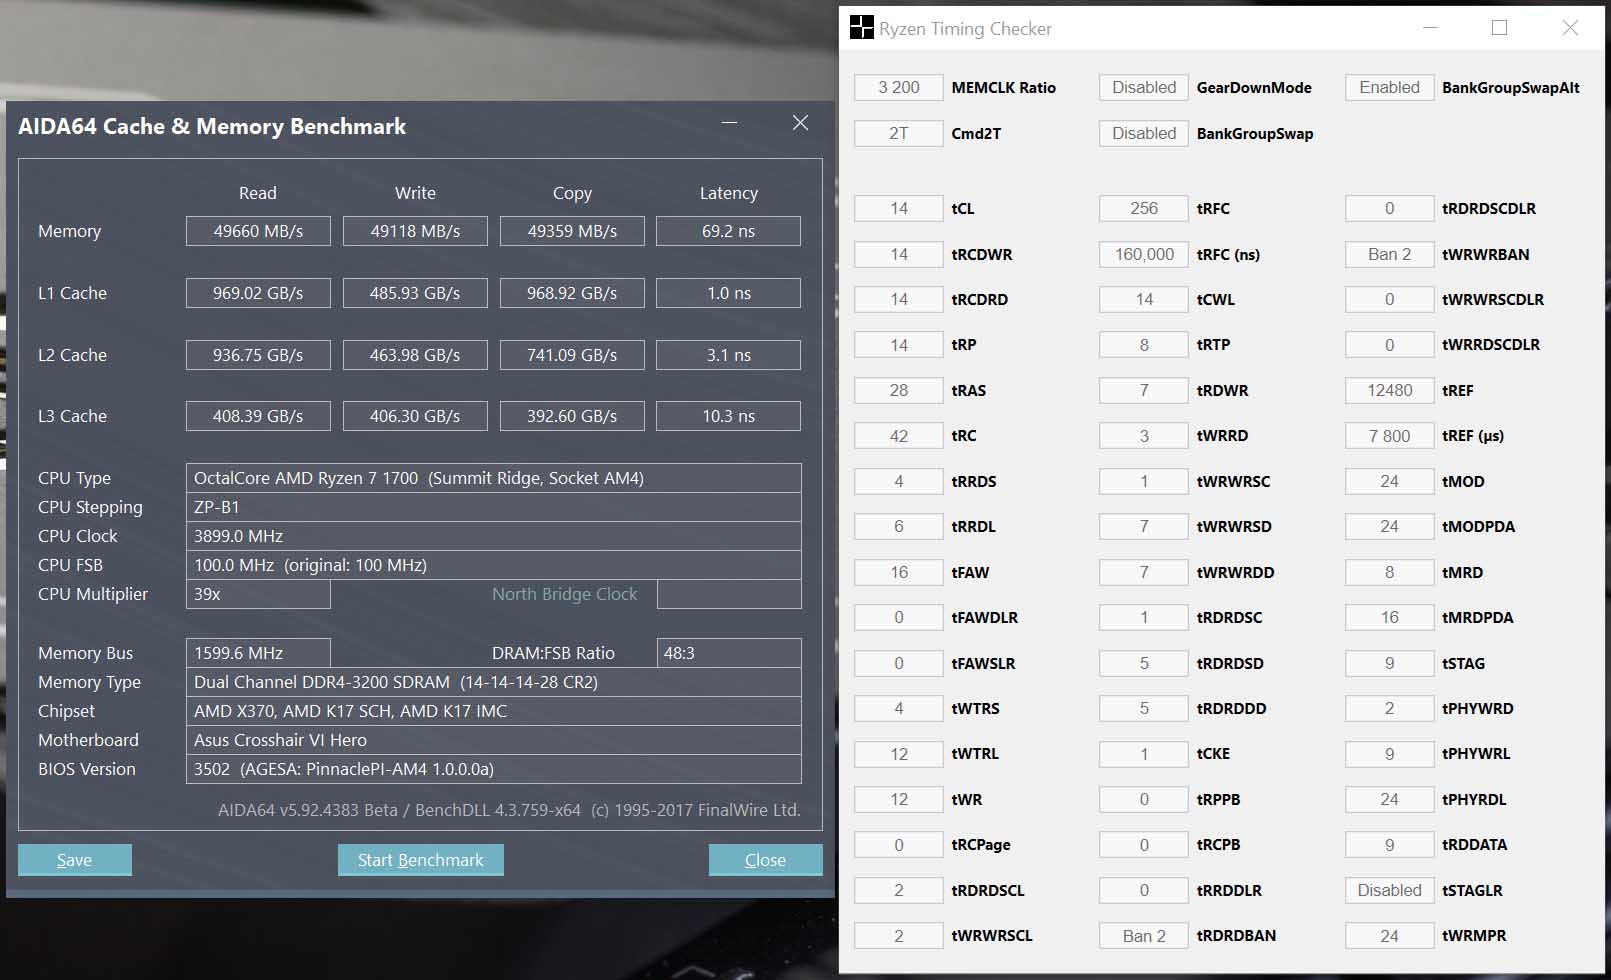Image resolution: width=1611 pixels, height=980 pixels.
Task: Click the Motherboard field Asus Crosshair VI Hero
Action: click(494, 740)
